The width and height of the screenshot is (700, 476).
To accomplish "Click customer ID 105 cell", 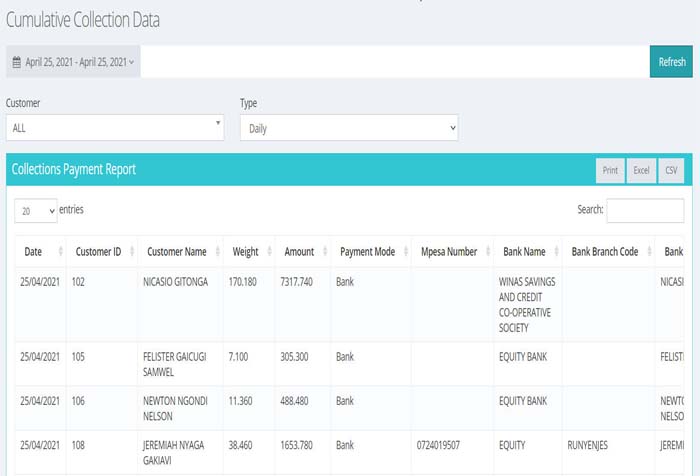I will pos(102,364).
